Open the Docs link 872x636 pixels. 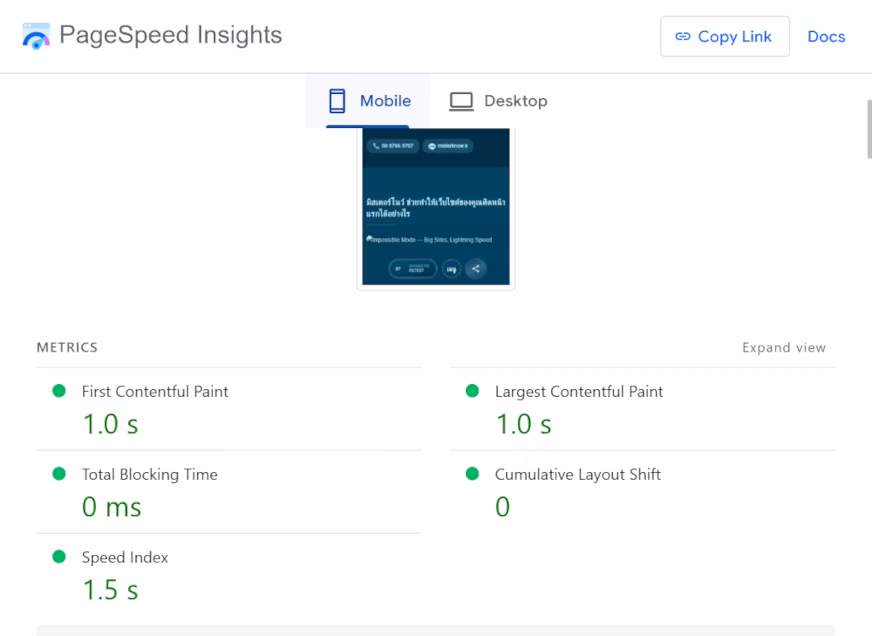[x=826, y=37]
